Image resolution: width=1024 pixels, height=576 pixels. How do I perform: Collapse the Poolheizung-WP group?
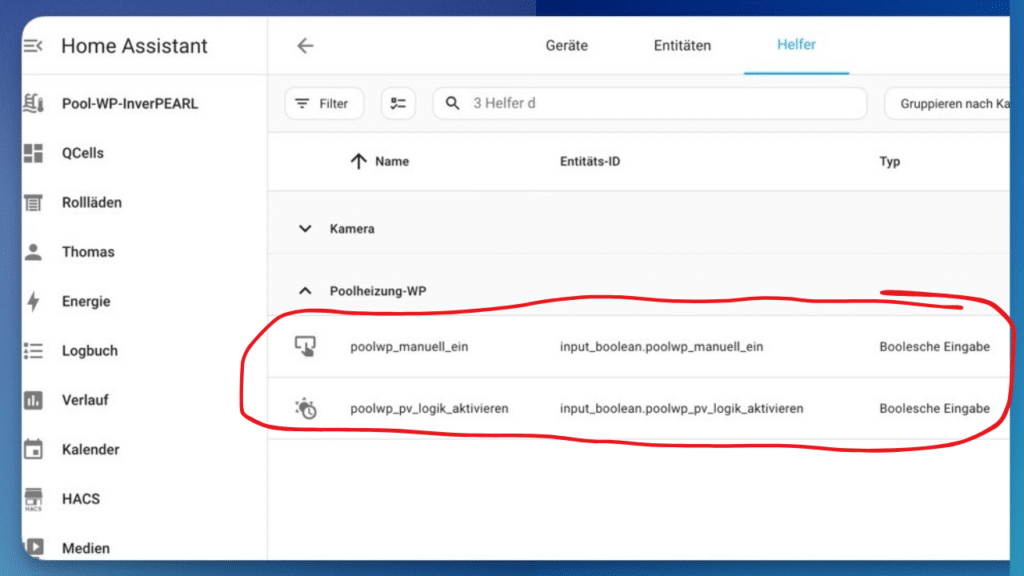coord(305,291)
